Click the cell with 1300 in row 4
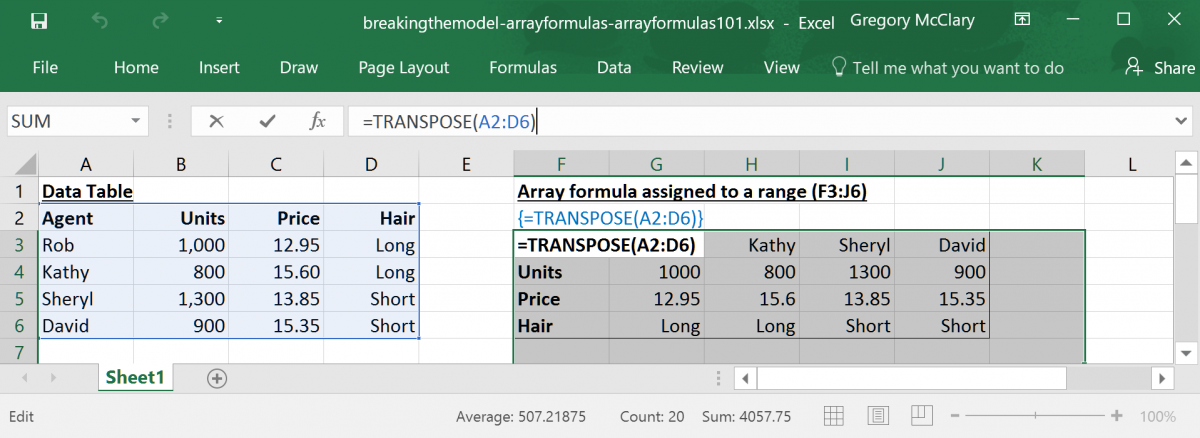1200x438 pixels. pos(847,272)
